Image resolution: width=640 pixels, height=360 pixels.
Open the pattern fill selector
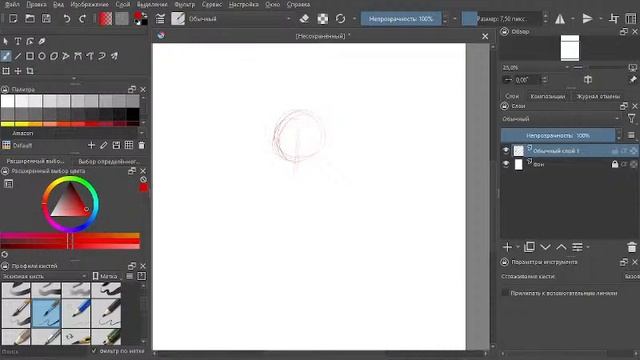(122, 18)
